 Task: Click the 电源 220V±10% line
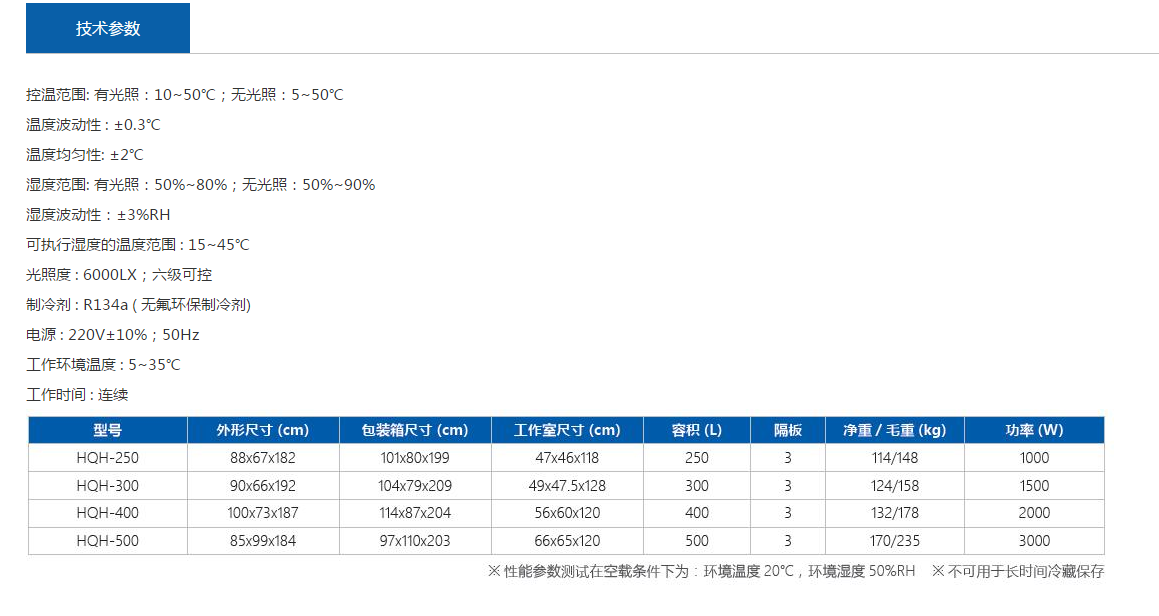(112, 334)
